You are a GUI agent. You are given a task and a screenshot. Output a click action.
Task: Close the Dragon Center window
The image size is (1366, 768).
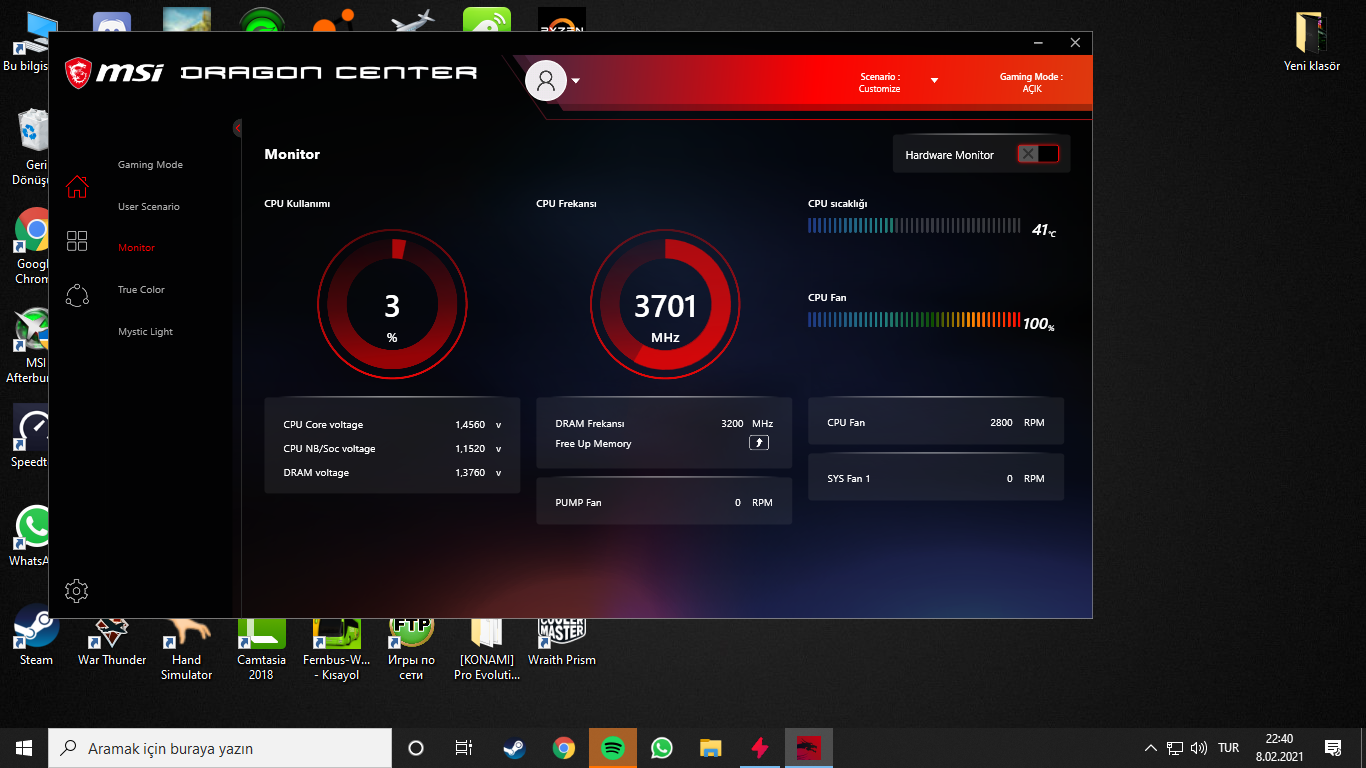click(1075, 43)
